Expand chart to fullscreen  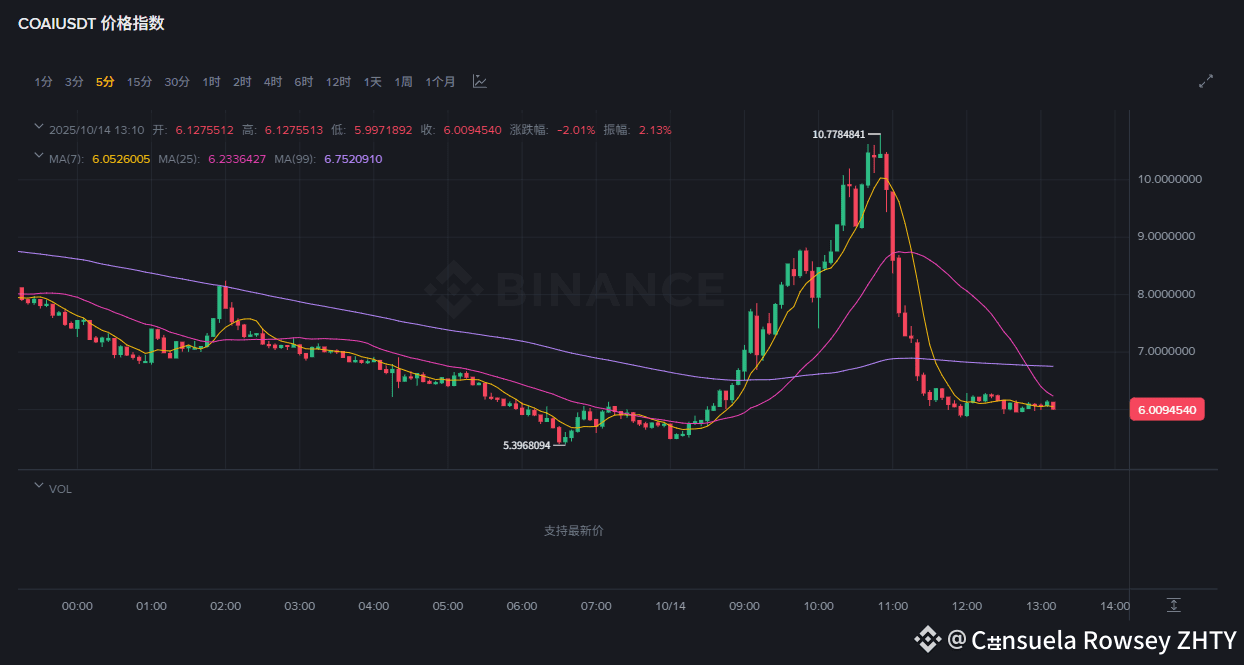point(1206,82)
